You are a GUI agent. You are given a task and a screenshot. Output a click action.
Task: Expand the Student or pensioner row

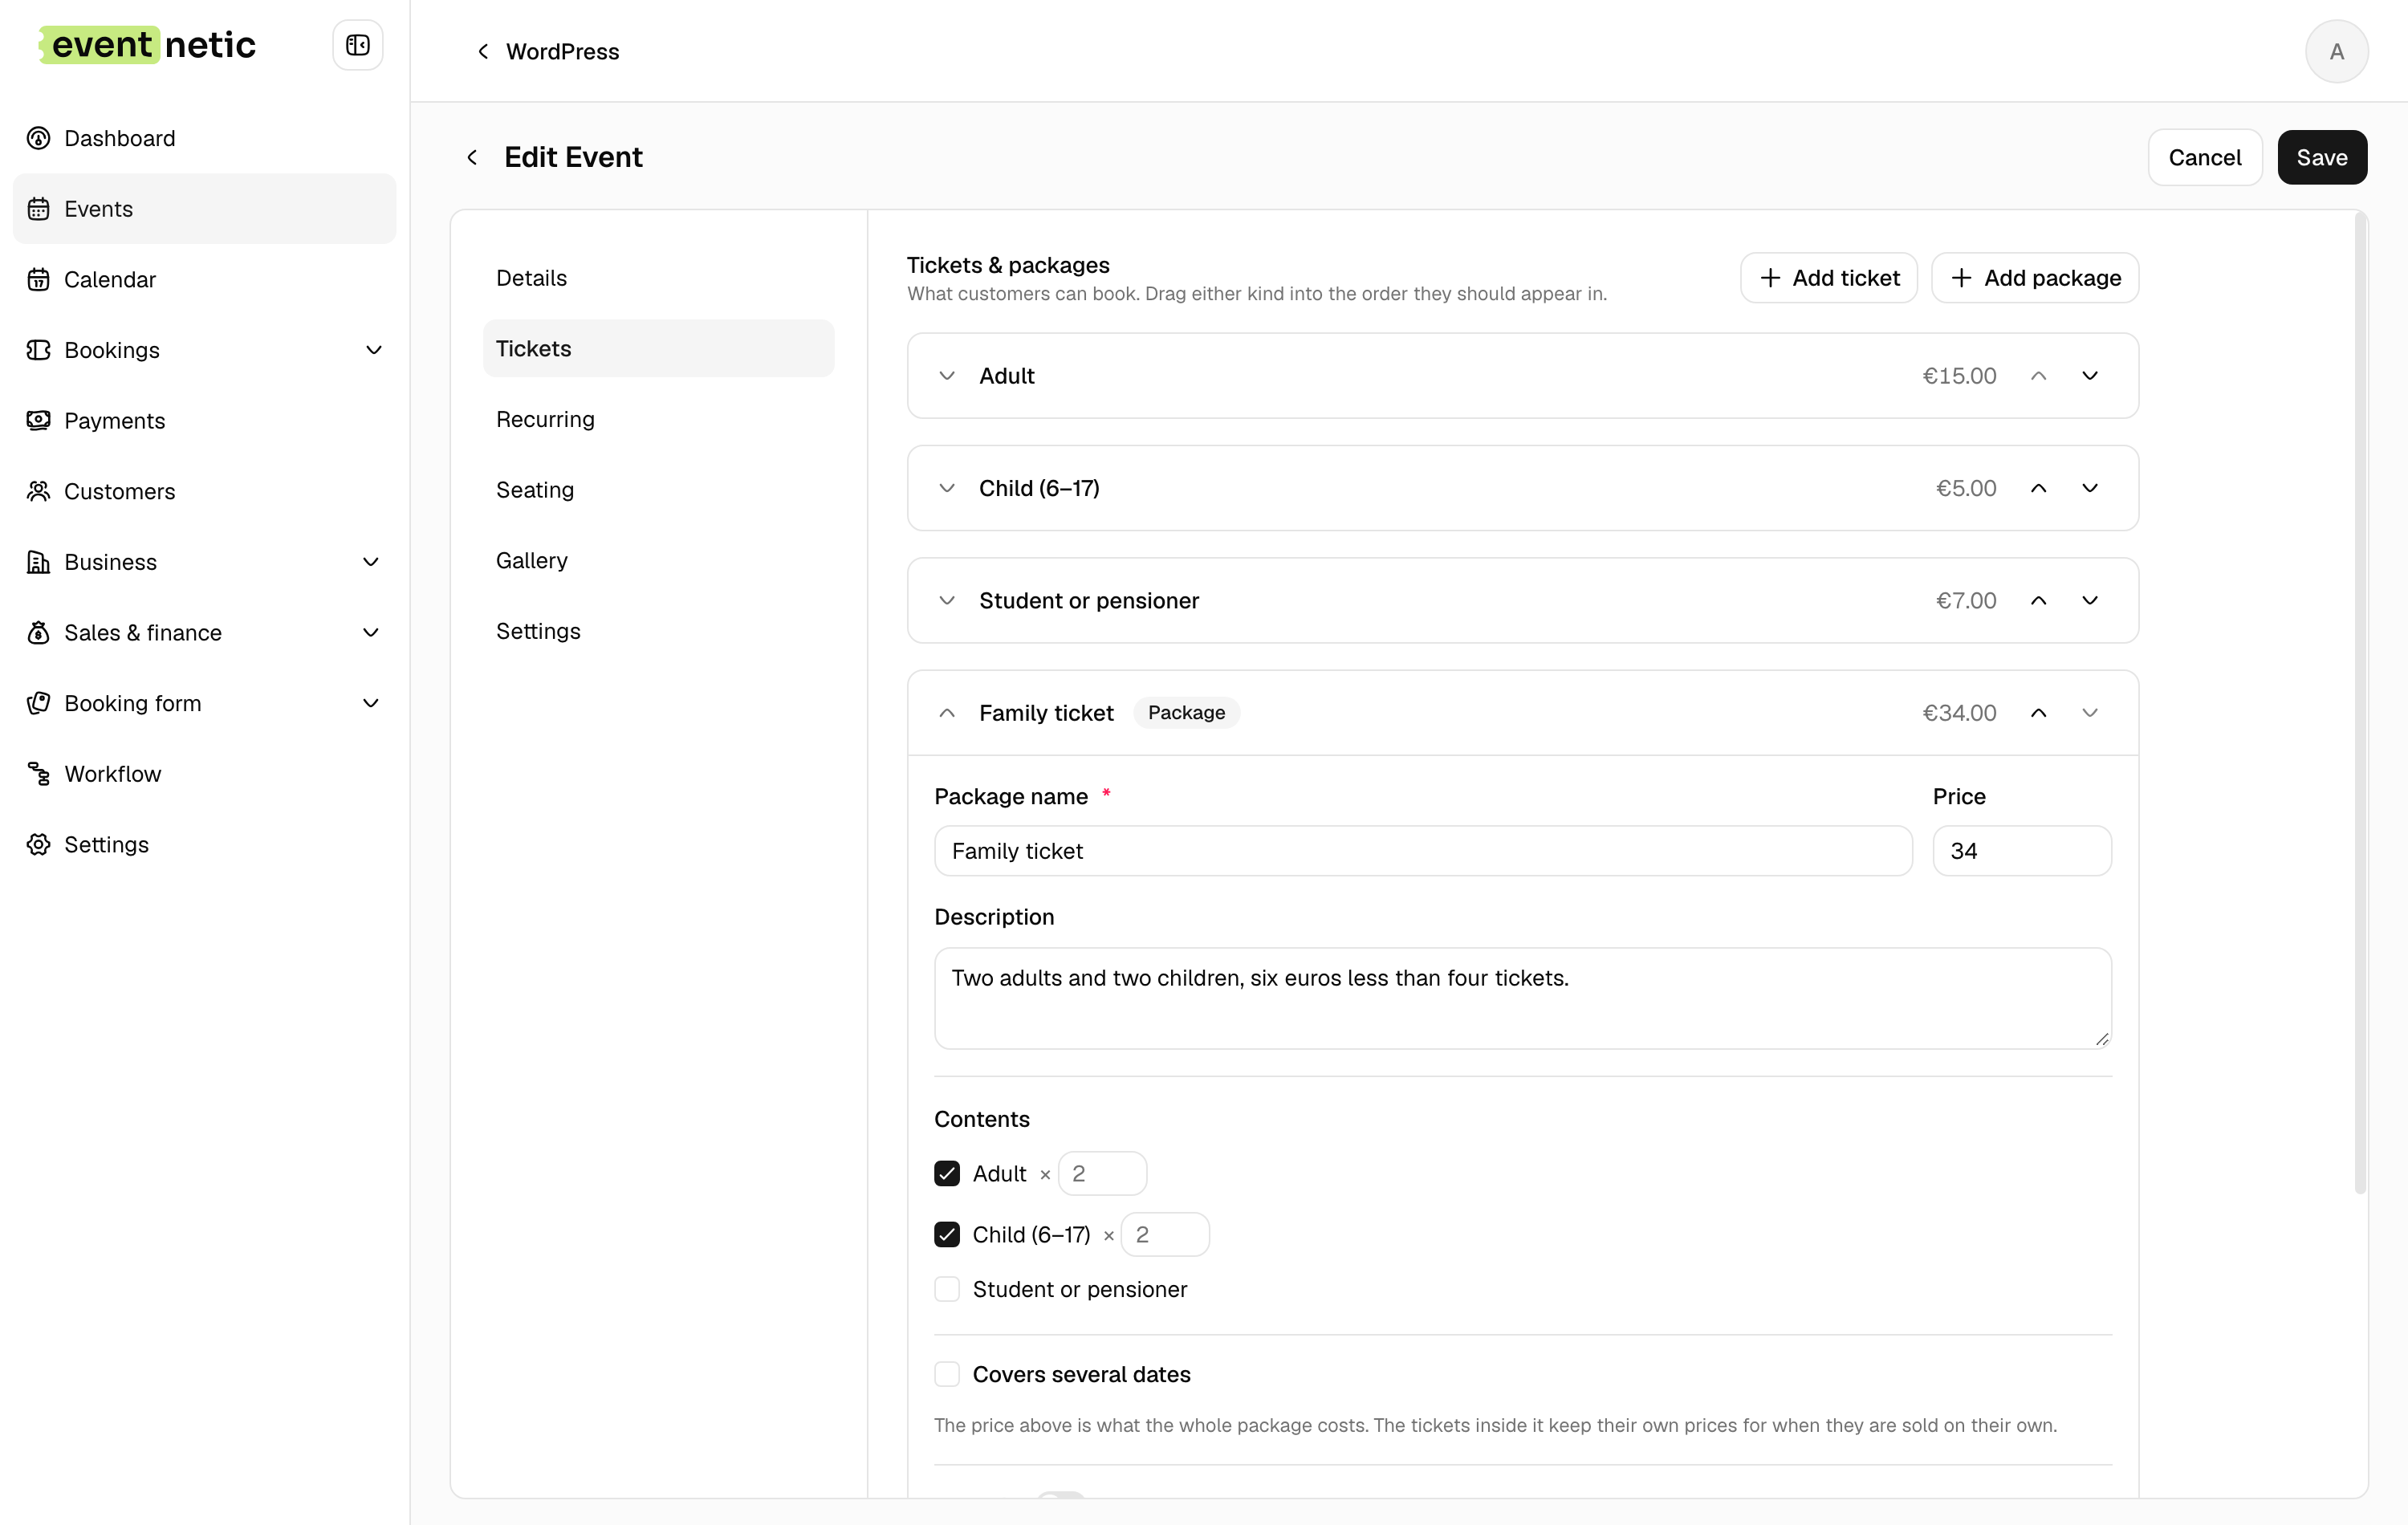tap(946, 600)
